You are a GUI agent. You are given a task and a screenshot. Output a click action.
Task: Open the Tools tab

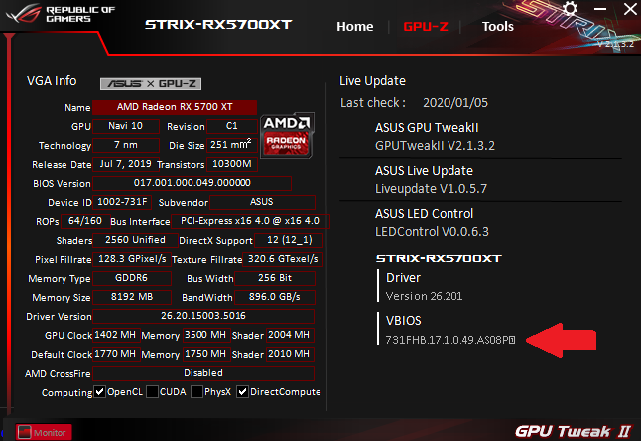coord(498,27)
